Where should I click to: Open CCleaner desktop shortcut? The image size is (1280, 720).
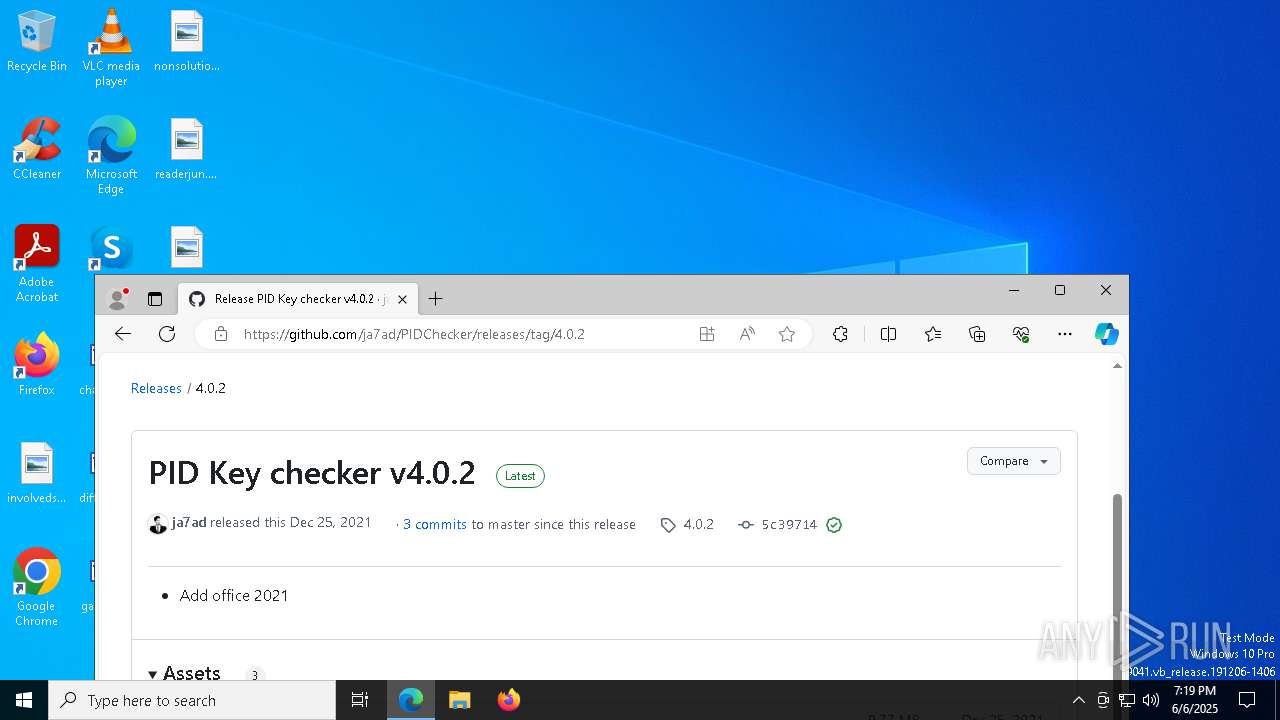coord(37,150)
